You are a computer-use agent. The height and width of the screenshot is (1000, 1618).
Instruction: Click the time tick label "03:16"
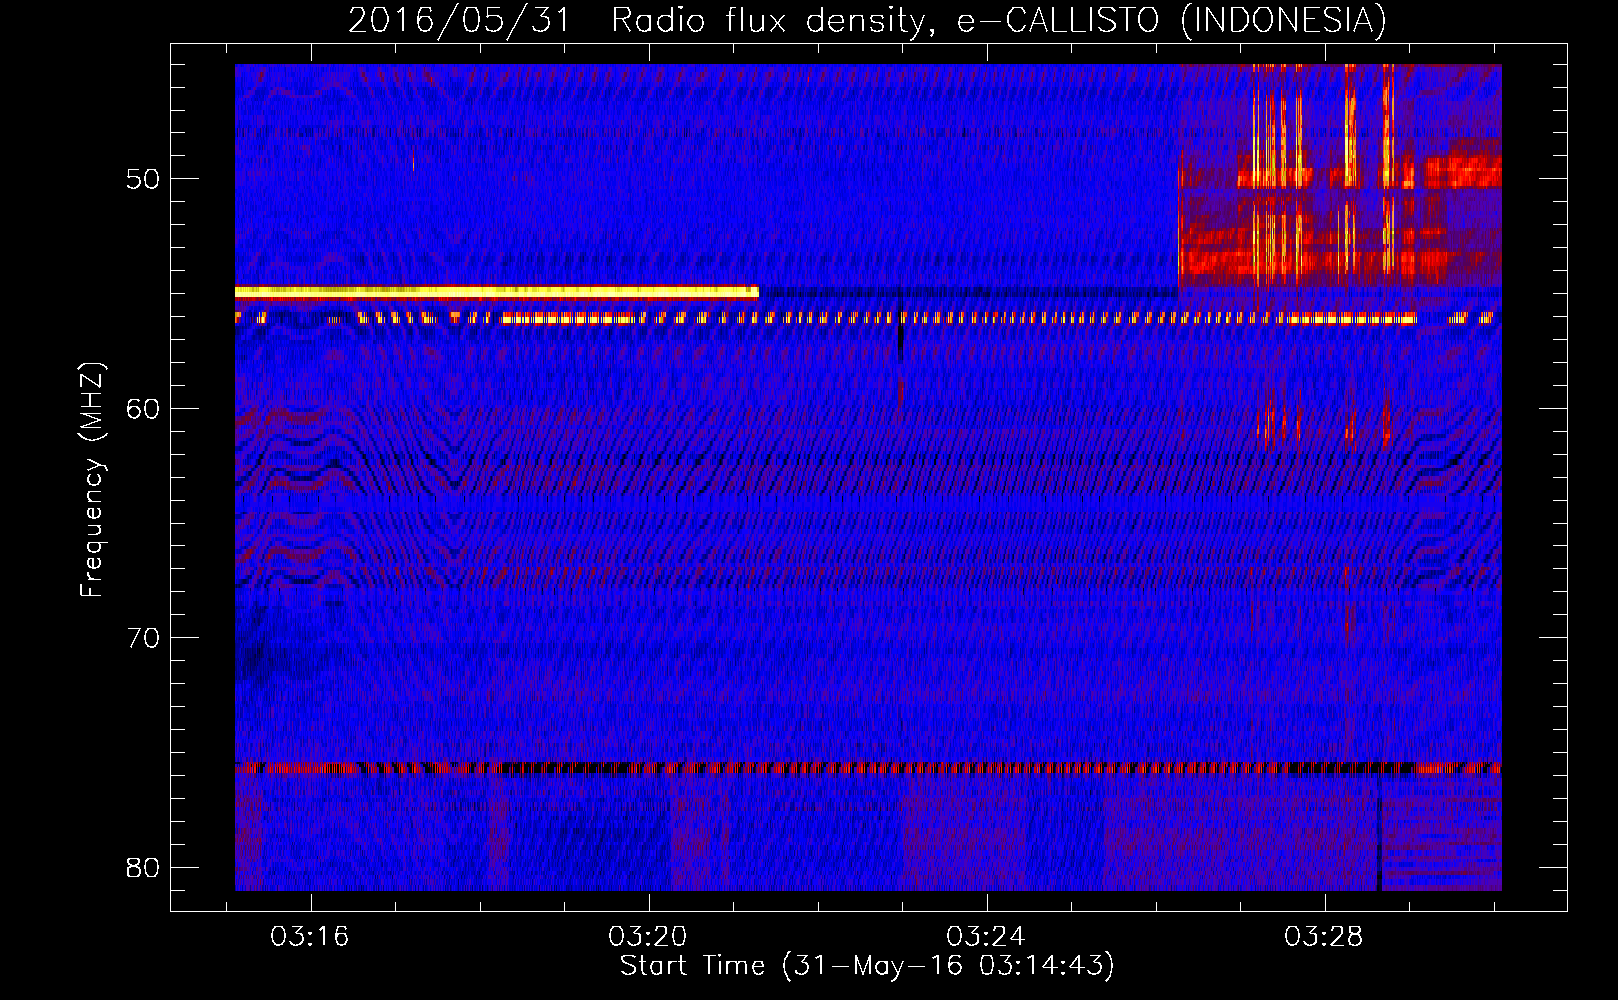coord(310,937)
